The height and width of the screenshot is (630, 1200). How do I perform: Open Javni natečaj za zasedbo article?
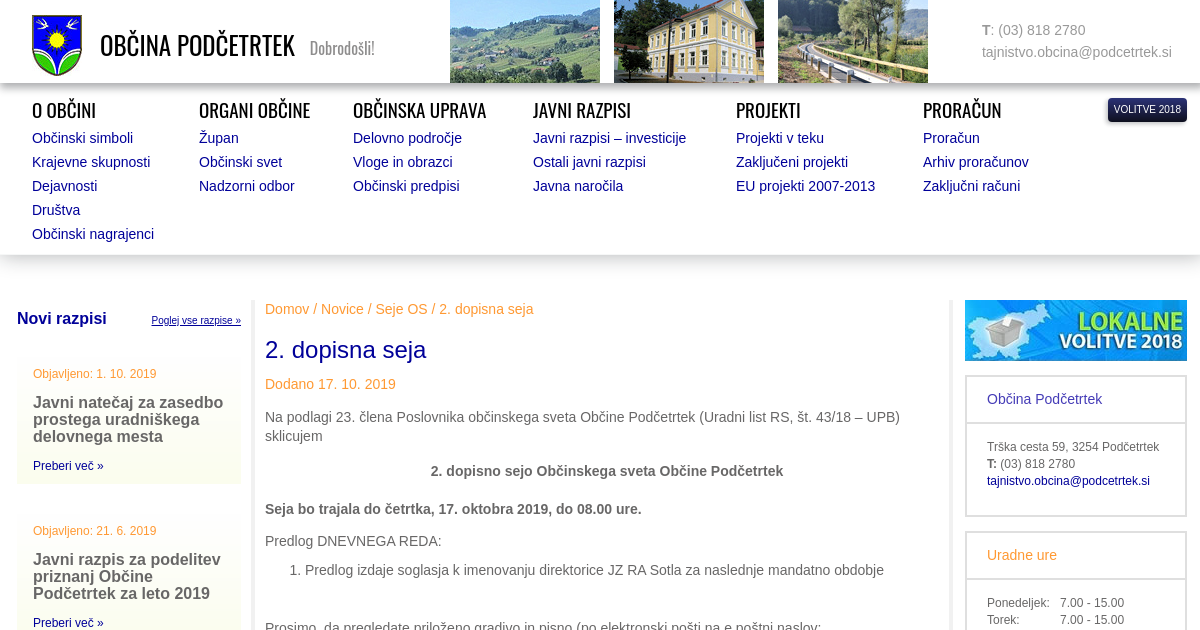tap(128, 419)
